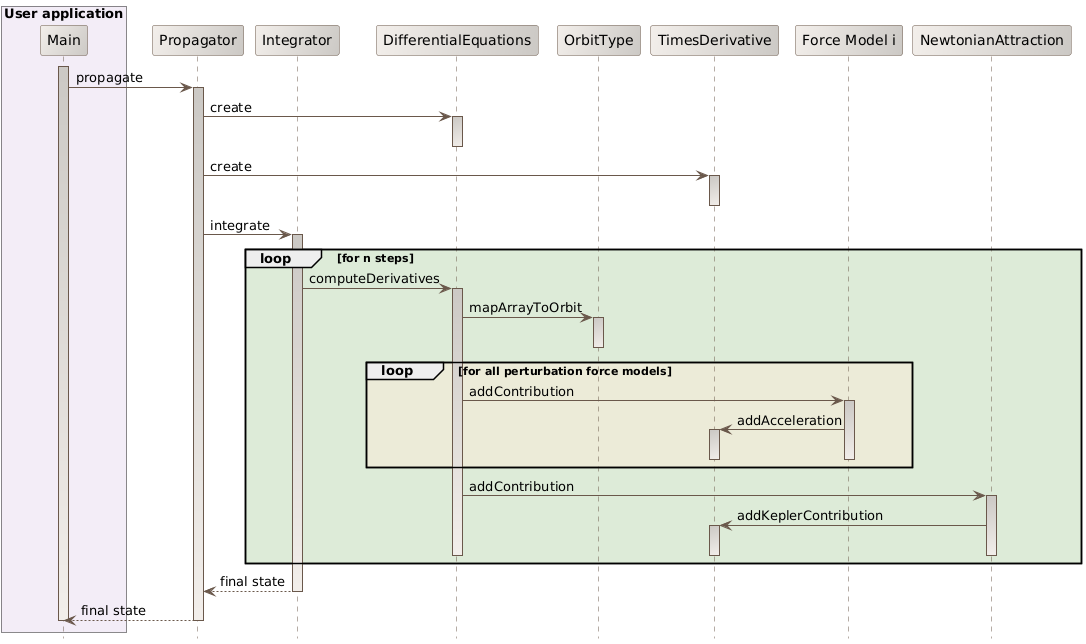The width and height of the screenshot is (1086, 644).
Task: Toggle the NewtonianAttraction activation bar
Action: click(991, 525)
